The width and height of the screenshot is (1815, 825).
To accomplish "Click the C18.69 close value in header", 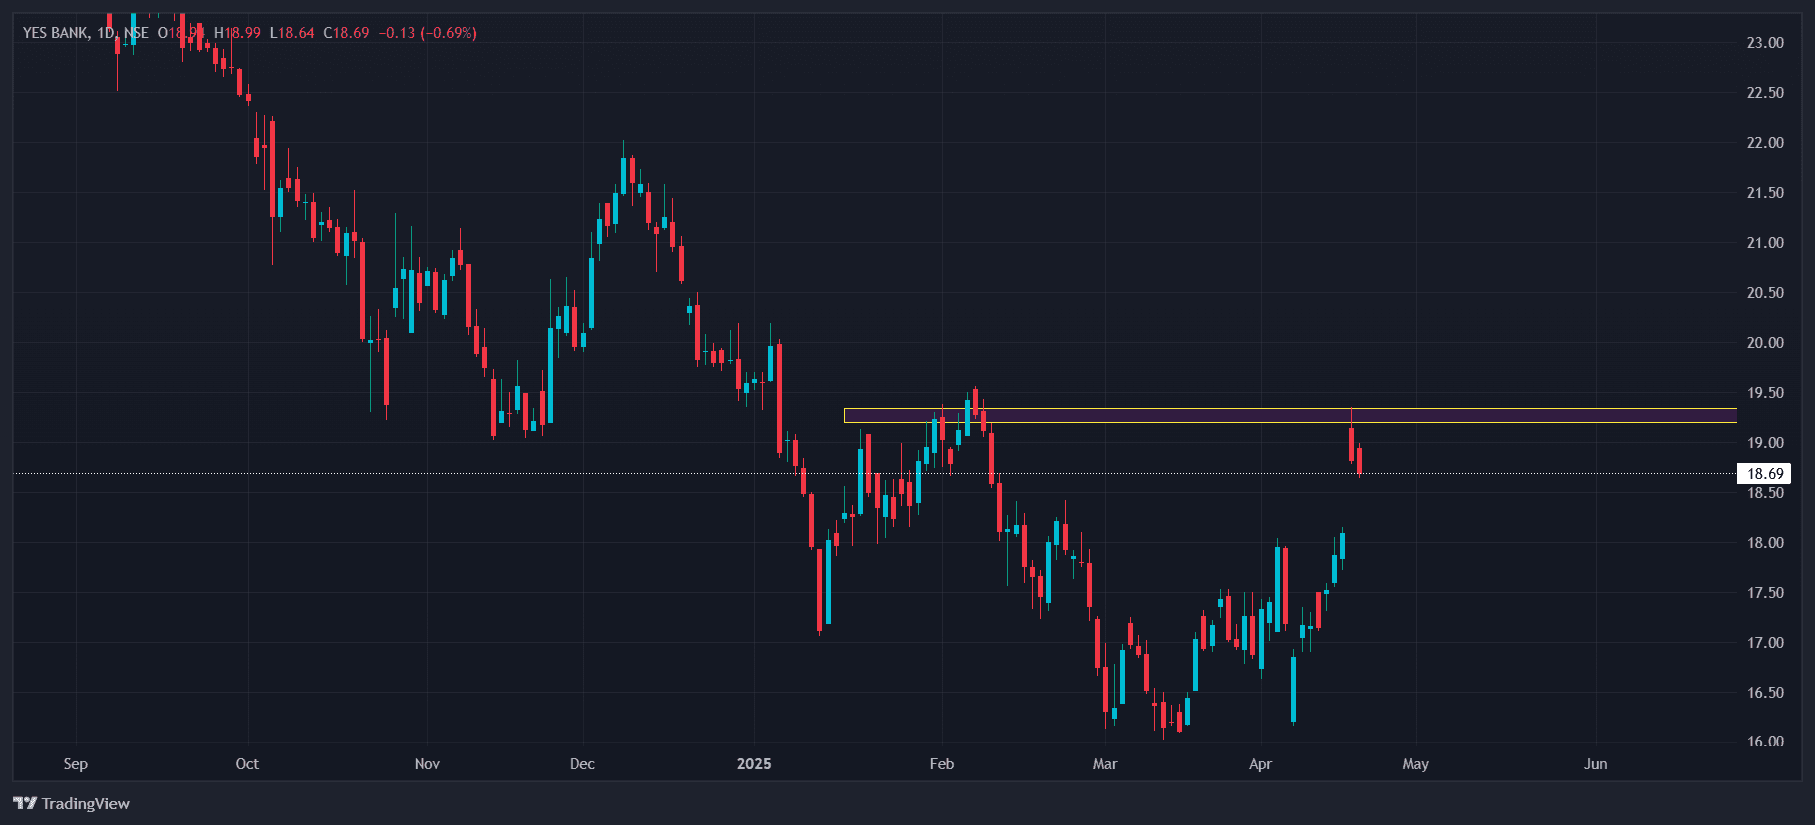I will coord(346,33).
